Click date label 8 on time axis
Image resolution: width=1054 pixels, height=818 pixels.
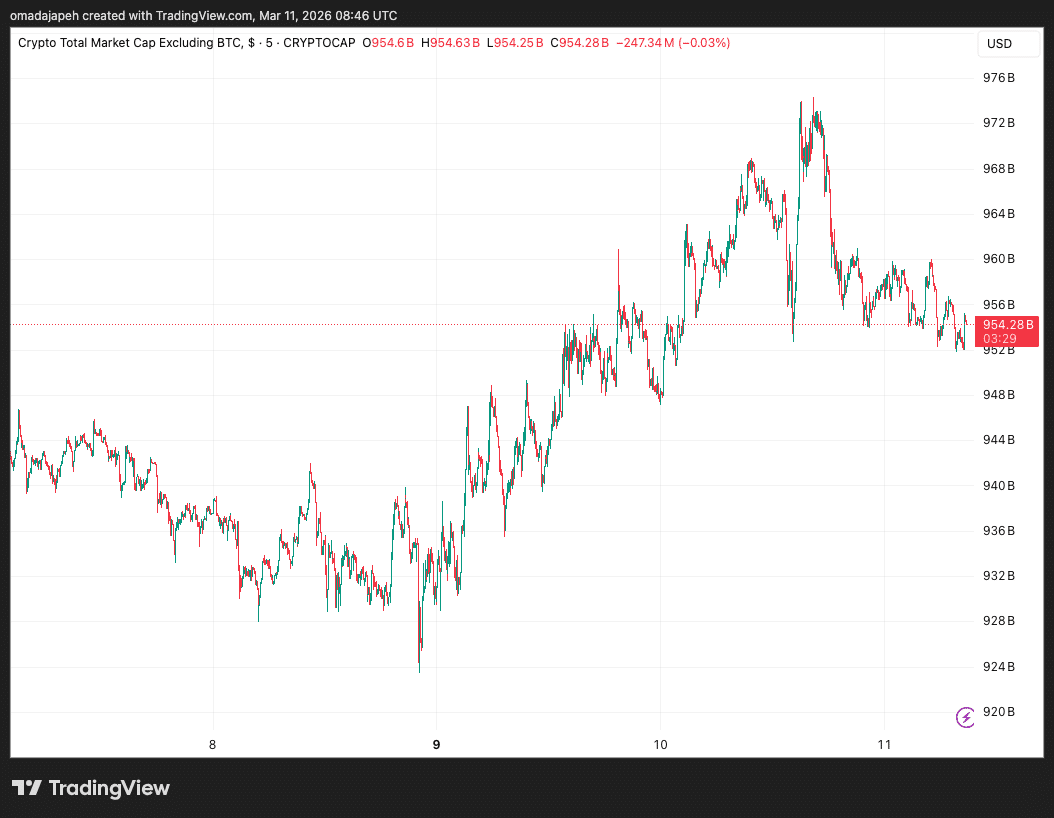click(212, 744)
